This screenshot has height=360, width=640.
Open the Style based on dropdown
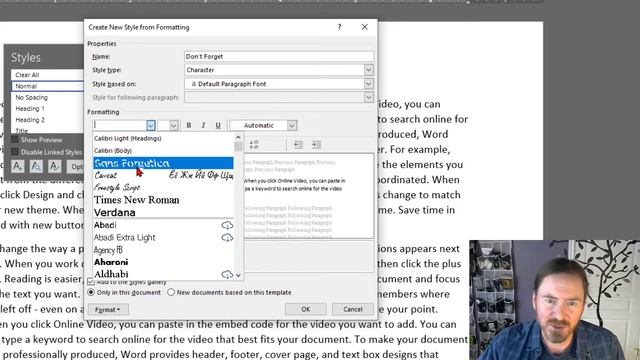[x=368, y=84]
